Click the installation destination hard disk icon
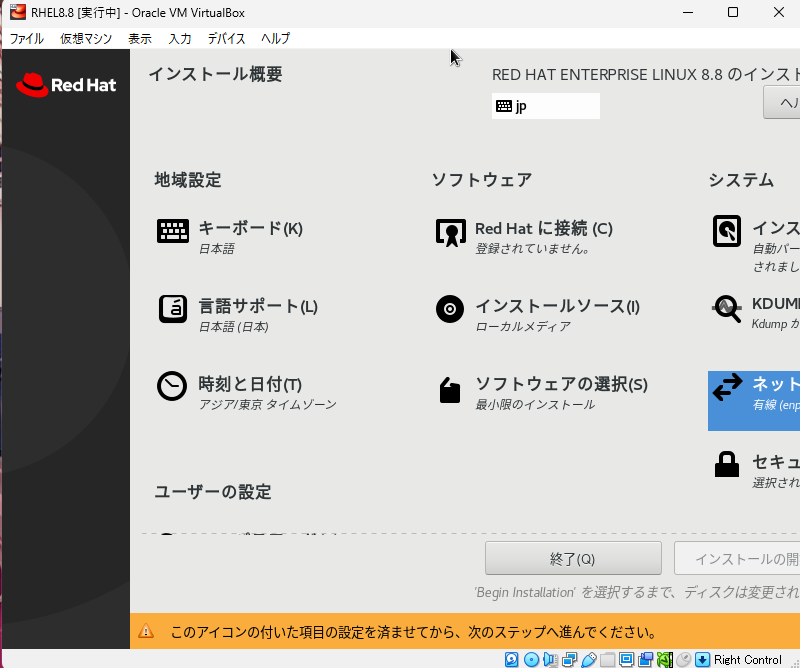Image resolution: width=800 pixels, height=668 pixels. [727, 231]
